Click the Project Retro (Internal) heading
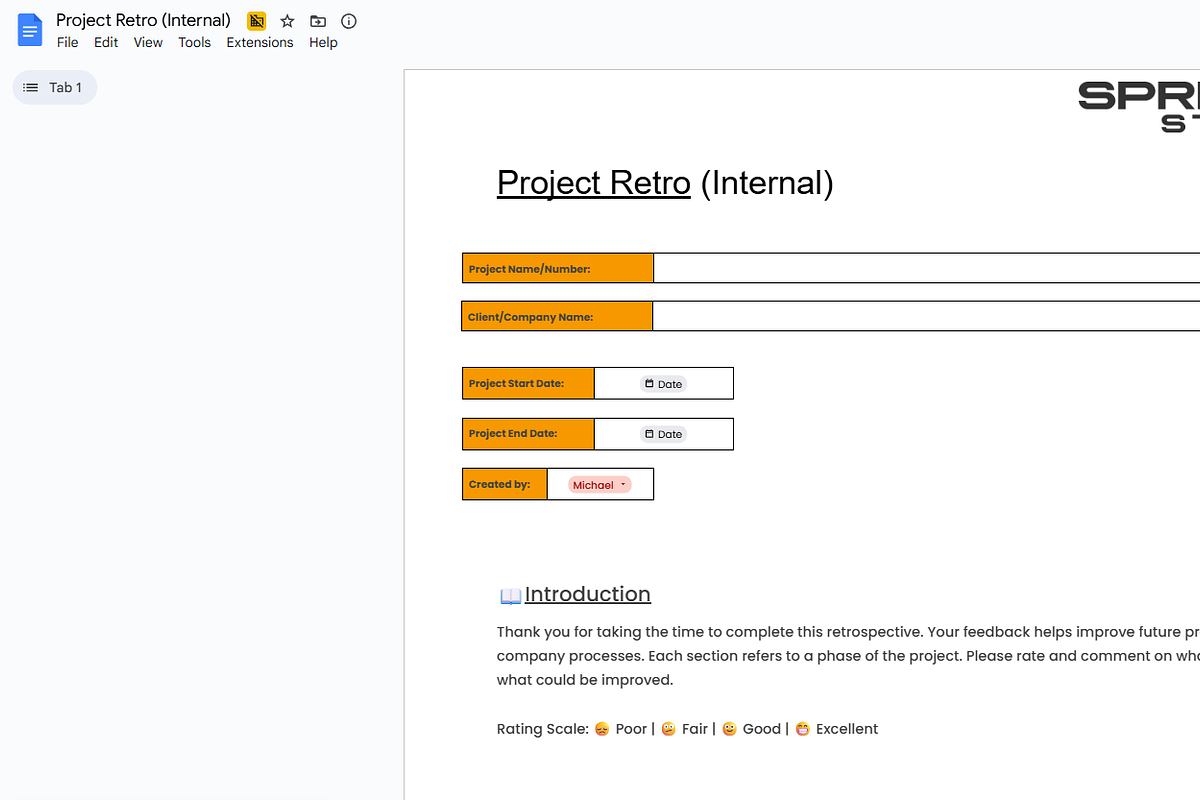Screen dimensions: 1200x800 665,183
